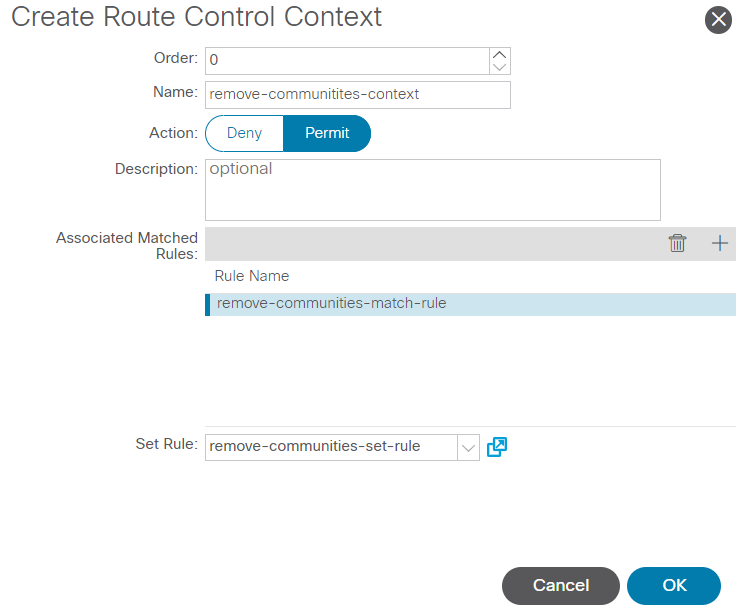The height and width of the screenshot is (614, 742).
Task: Set the Action to Deny
Action: 244,133
